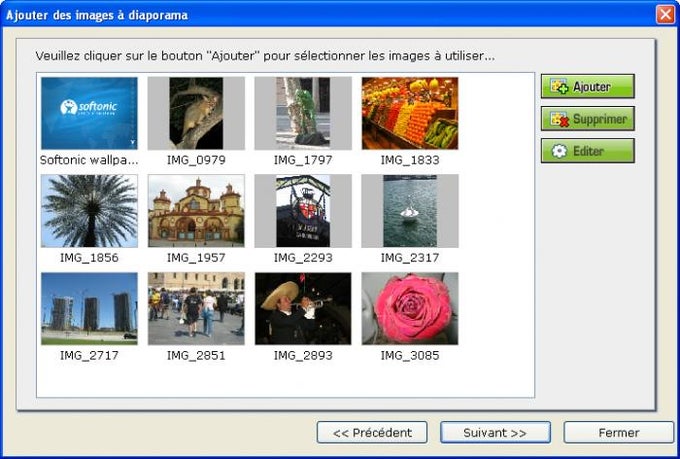The height and width of the screenshot is (459, 680).
Task: Click the IMG_2293 file name label
Action: (303, 258)
